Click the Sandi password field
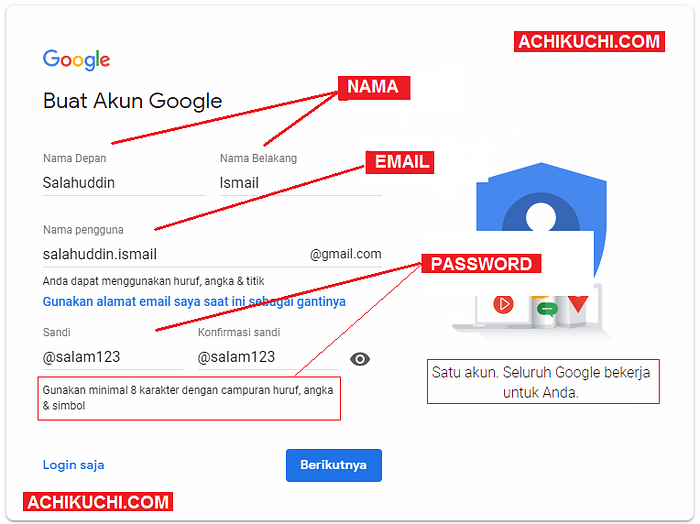 tap(112, 357)
